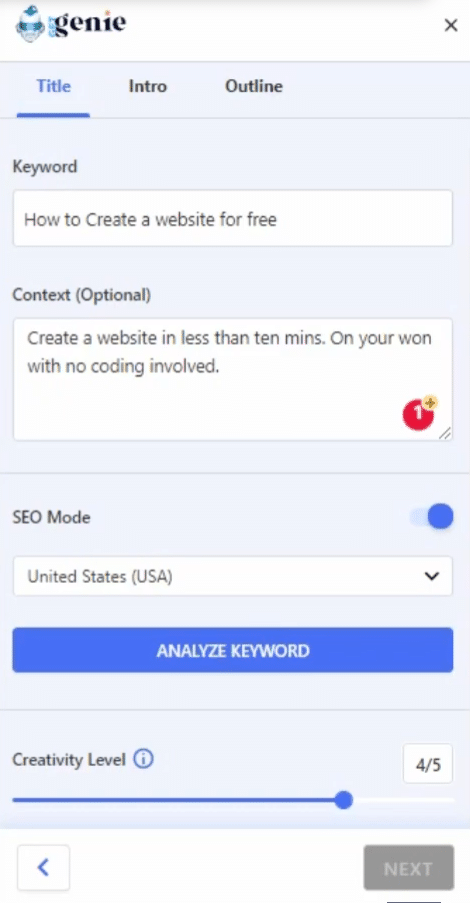The image size is (470, 903).
Task: Click the Creativity Level slider handle
Action: click(x=344, y=800)
